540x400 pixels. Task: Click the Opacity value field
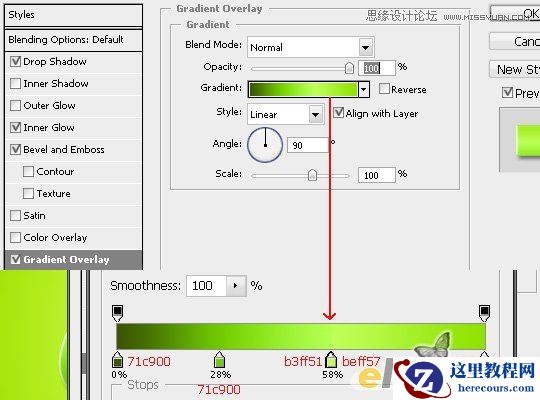(x=376, y=68)
